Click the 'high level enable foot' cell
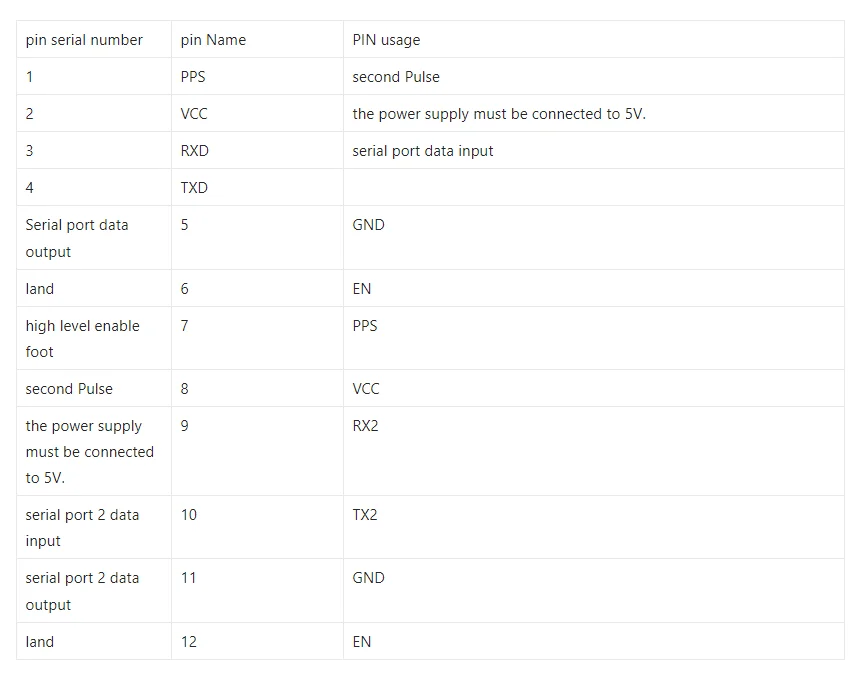This screenshot has height=684, width=864. pyautogui.click(x=94, y=338)
